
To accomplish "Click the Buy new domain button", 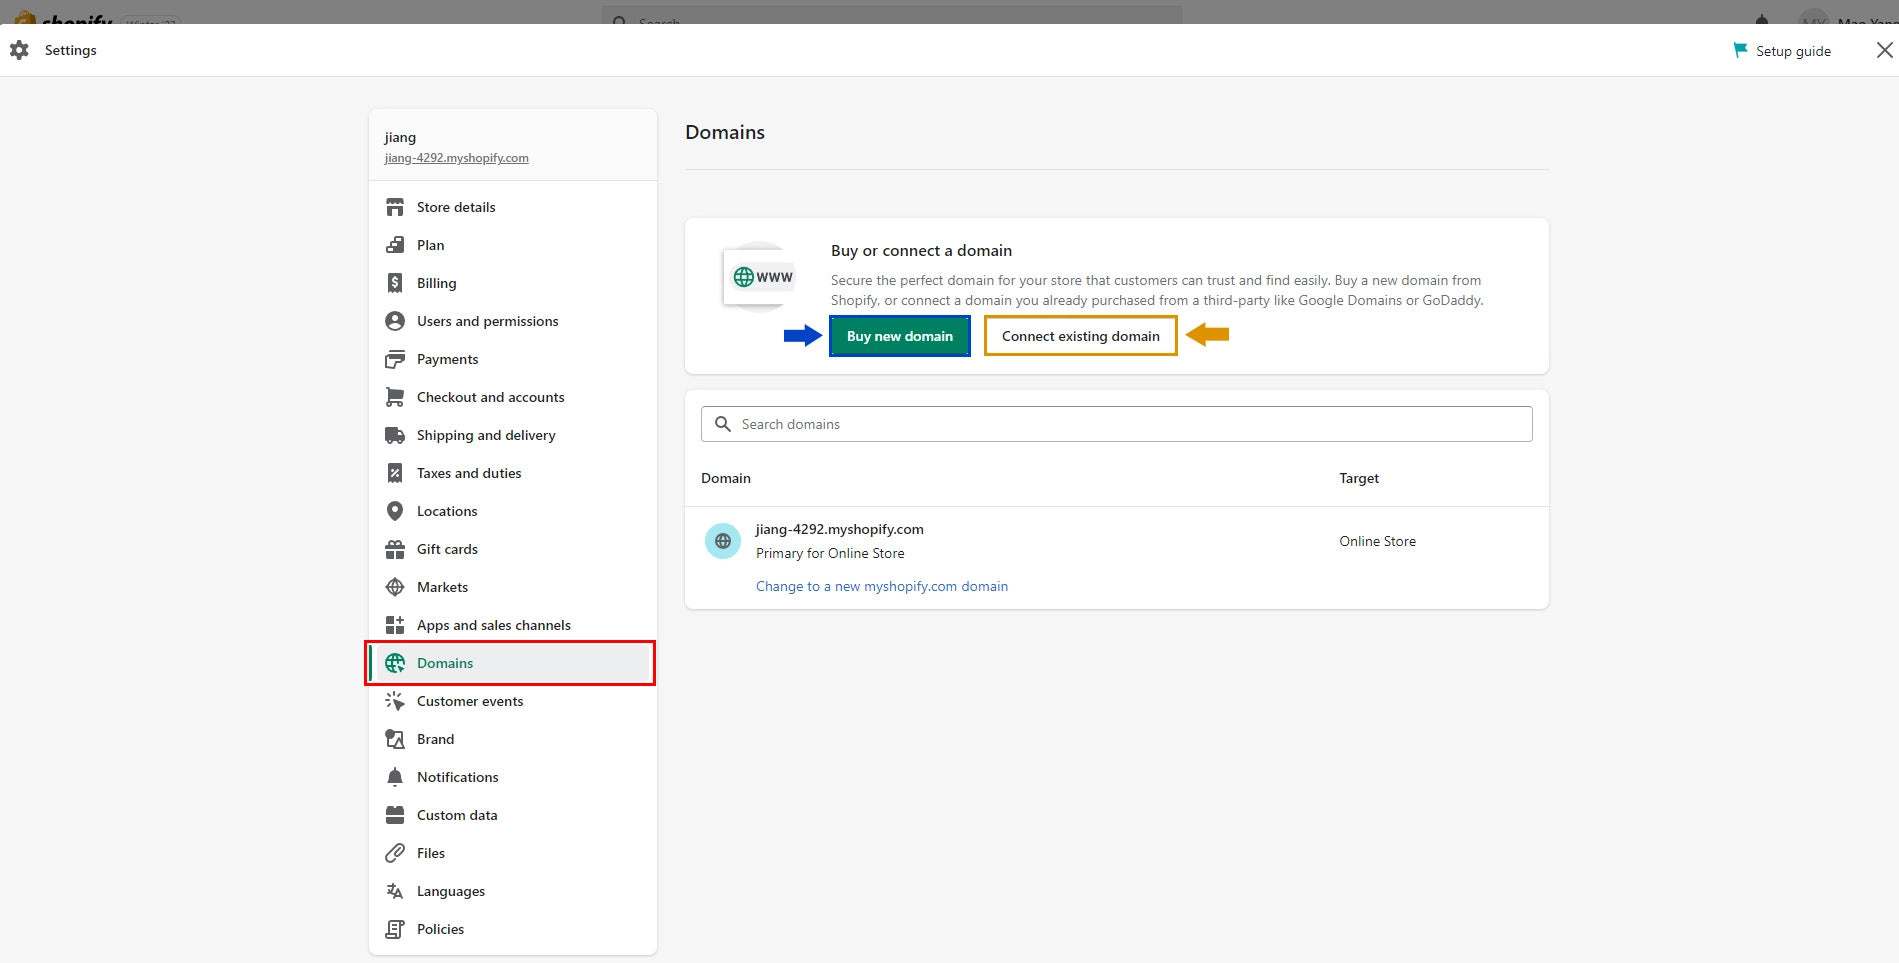I will pos(900,336).
